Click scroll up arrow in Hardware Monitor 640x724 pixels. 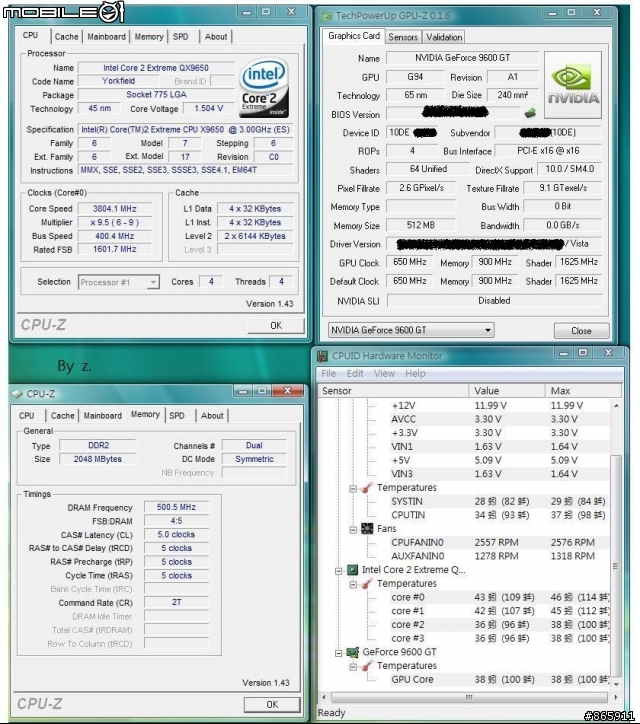pyautogui.click(x=616, y=405)
